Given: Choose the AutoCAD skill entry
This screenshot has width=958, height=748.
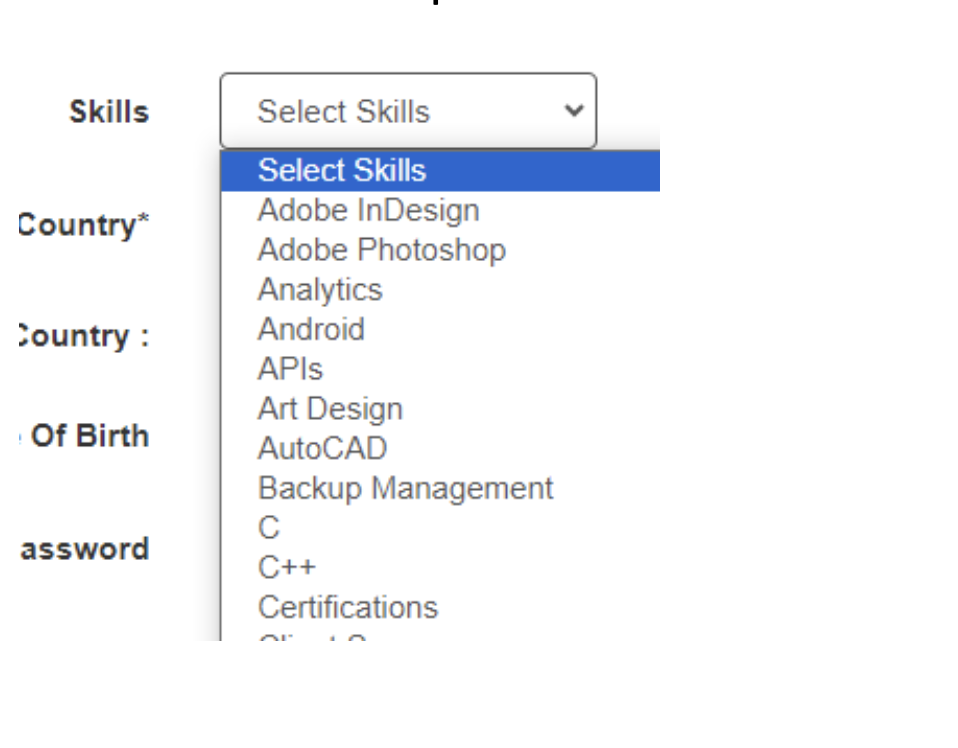Looking at the screenshot, I should pos(322,448).
